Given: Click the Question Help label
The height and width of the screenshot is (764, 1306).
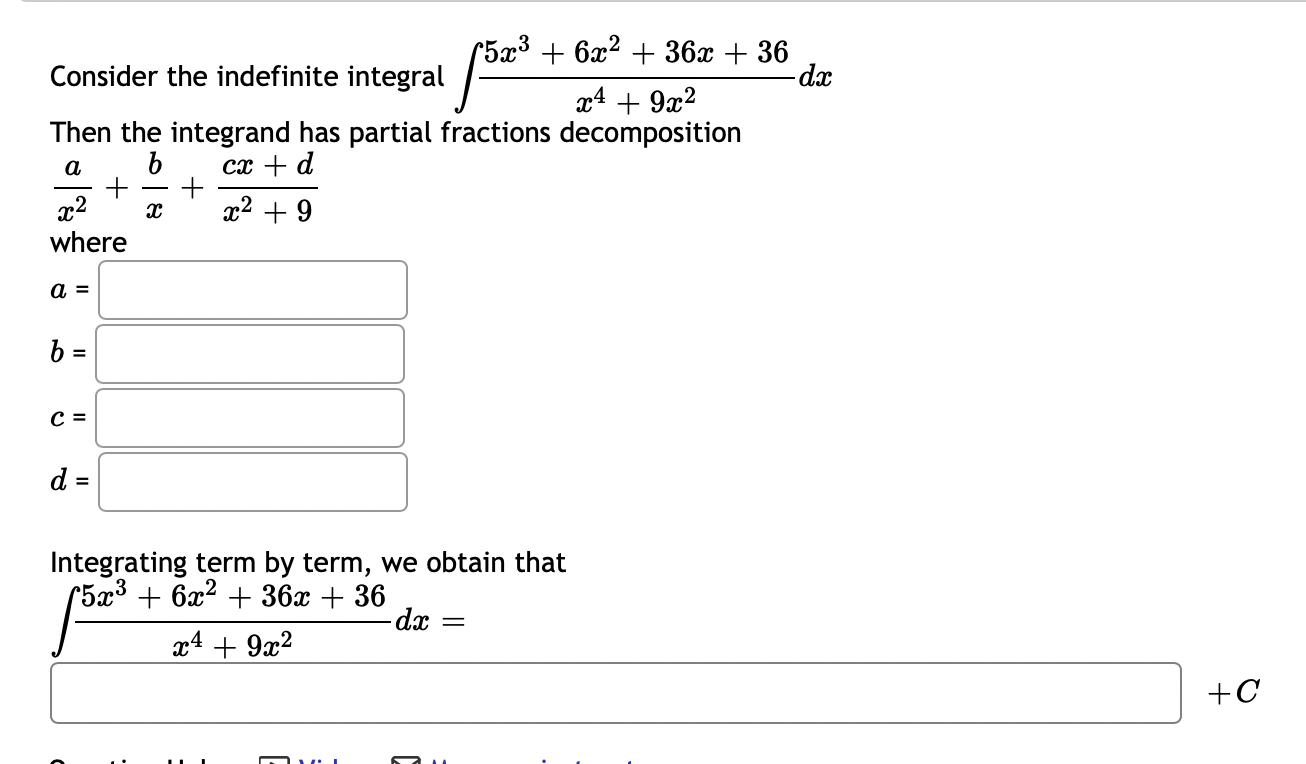Looking at the screenshot, I should [150, 758].
